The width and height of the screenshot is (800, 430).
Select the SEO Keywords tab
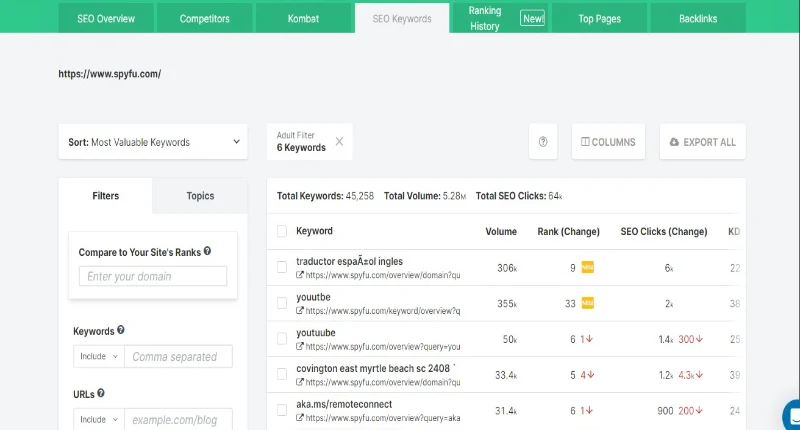[x=402, y=18]
